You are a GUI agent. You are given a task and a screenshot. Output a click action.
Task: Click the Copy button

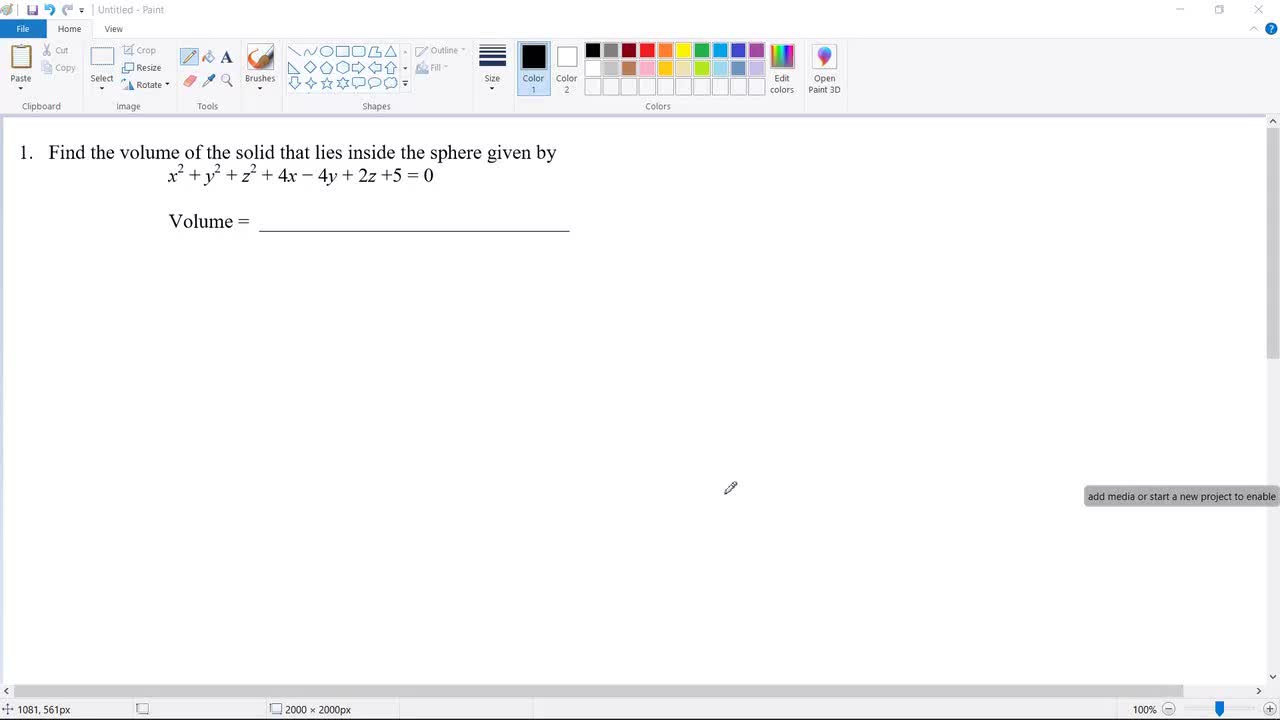[x=58, y=68]
